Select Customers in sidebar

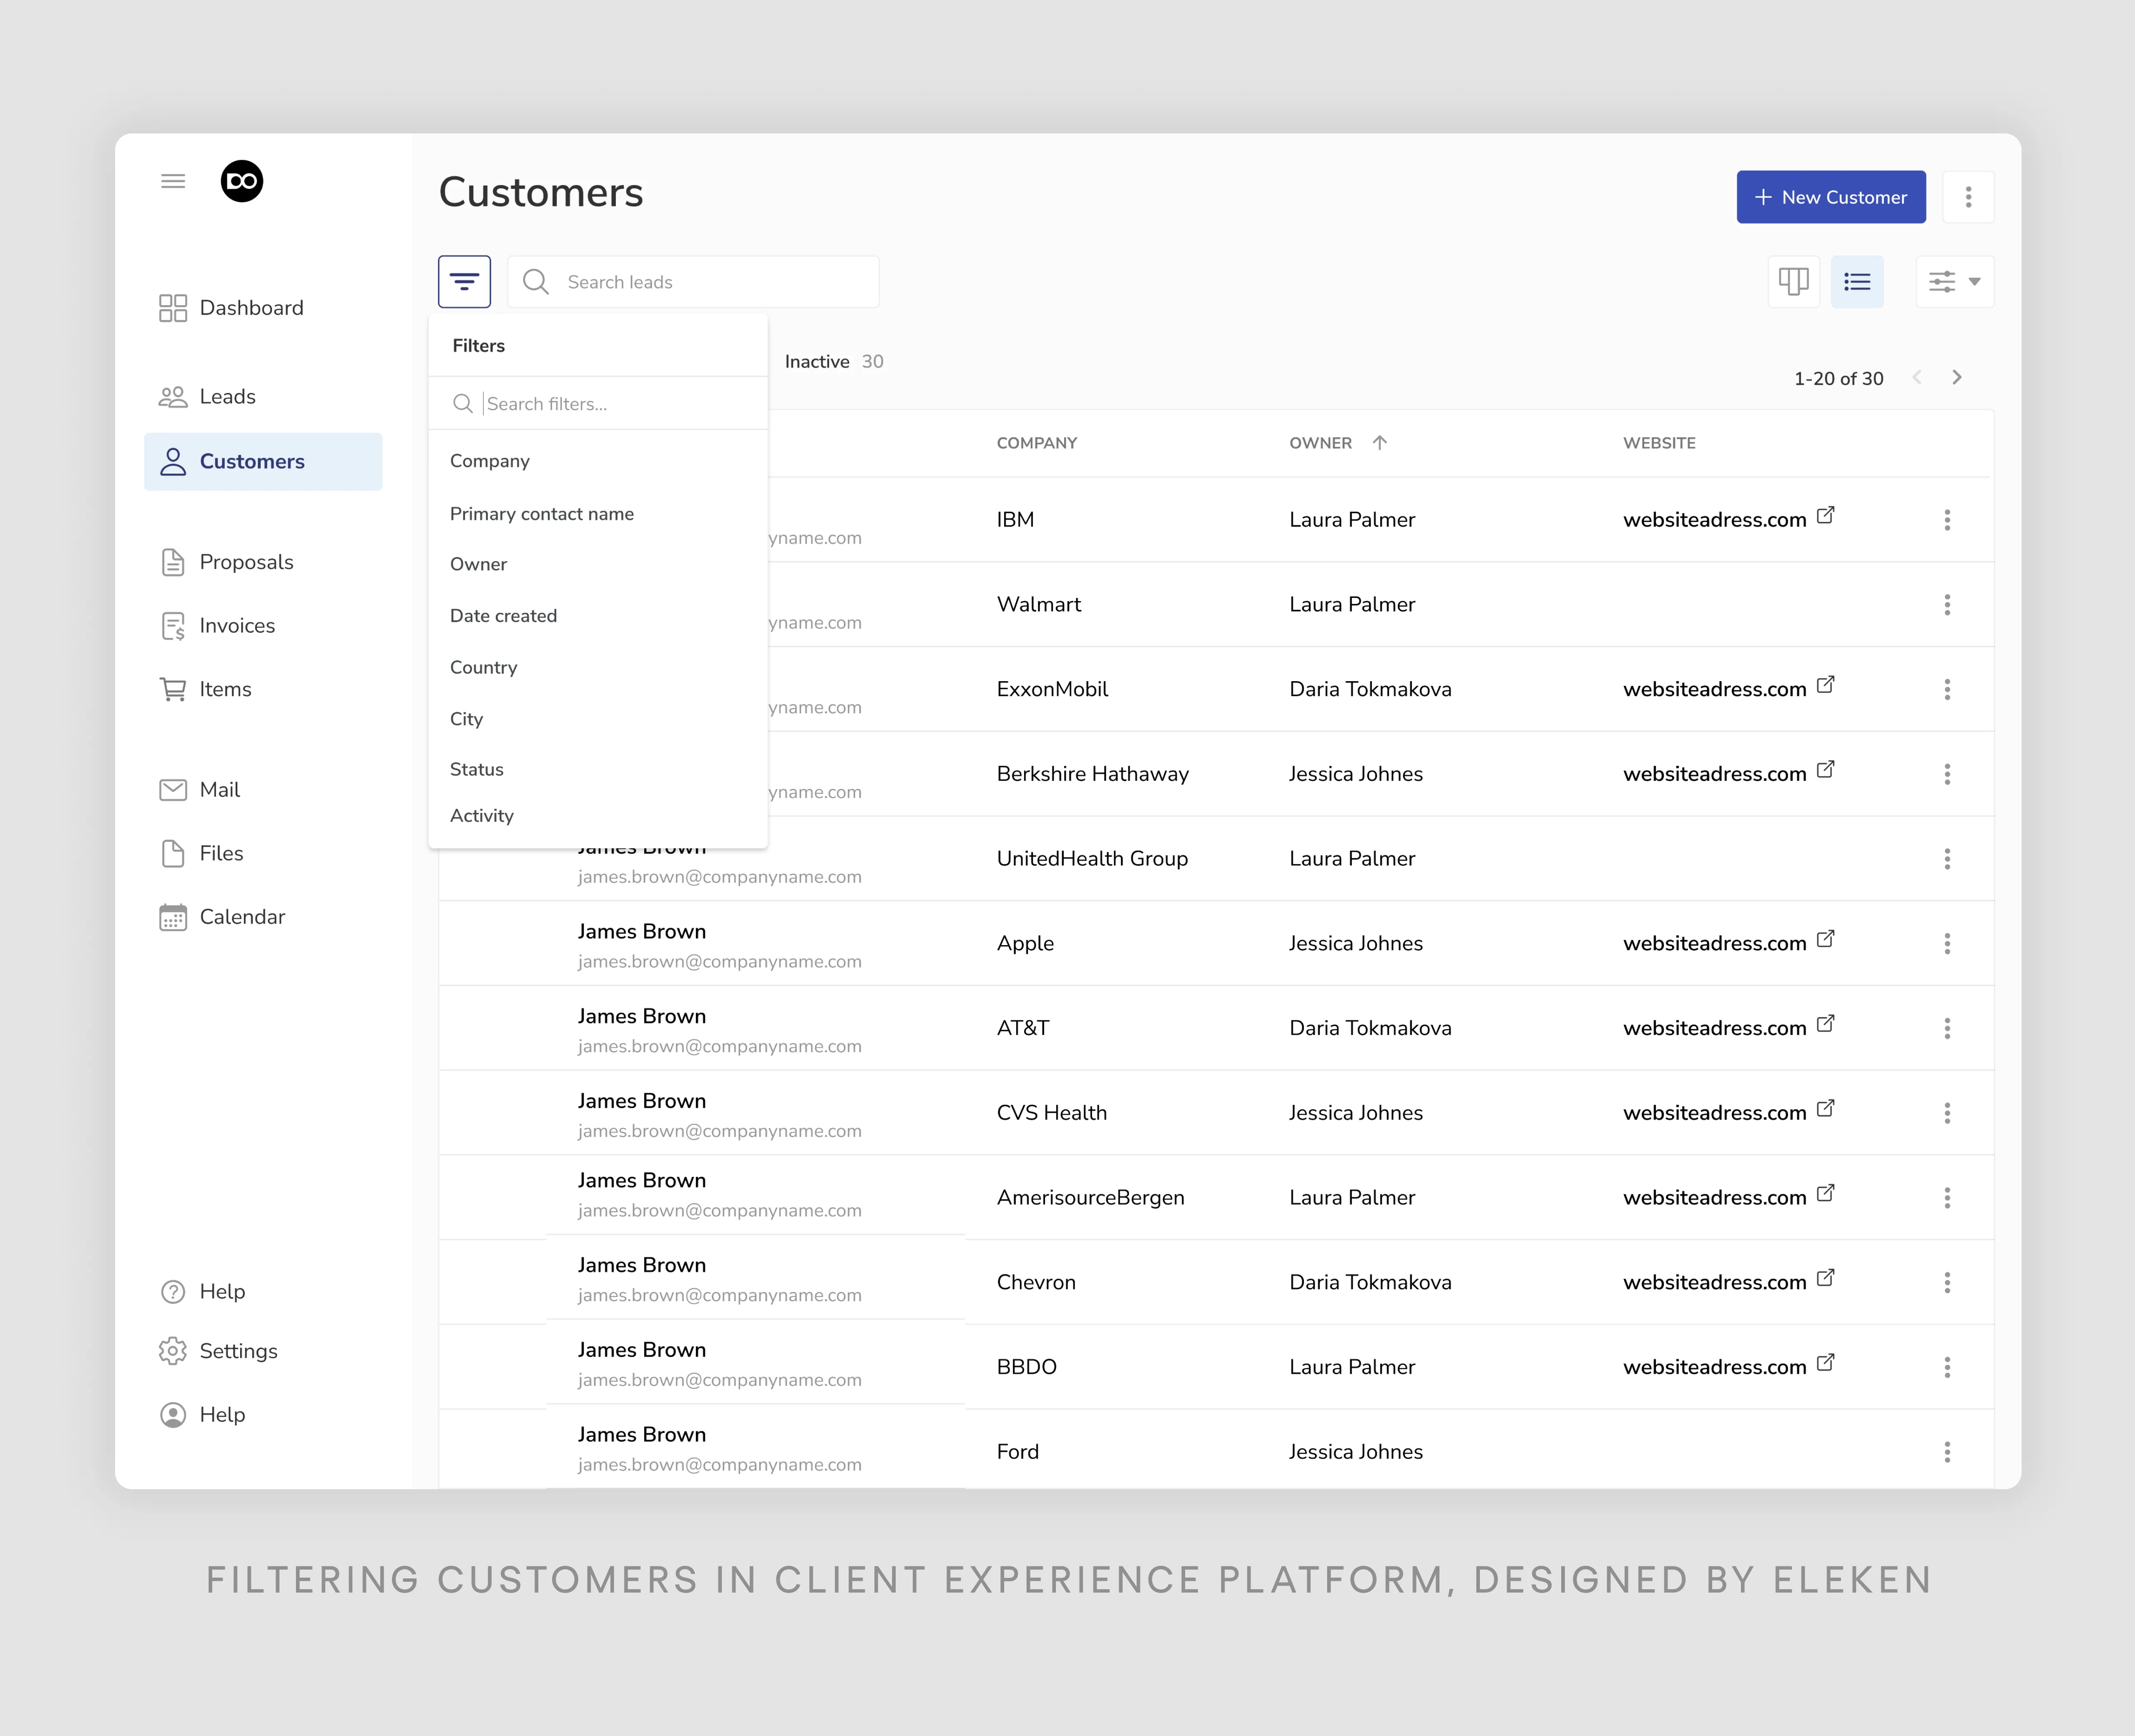click(263, 462)
